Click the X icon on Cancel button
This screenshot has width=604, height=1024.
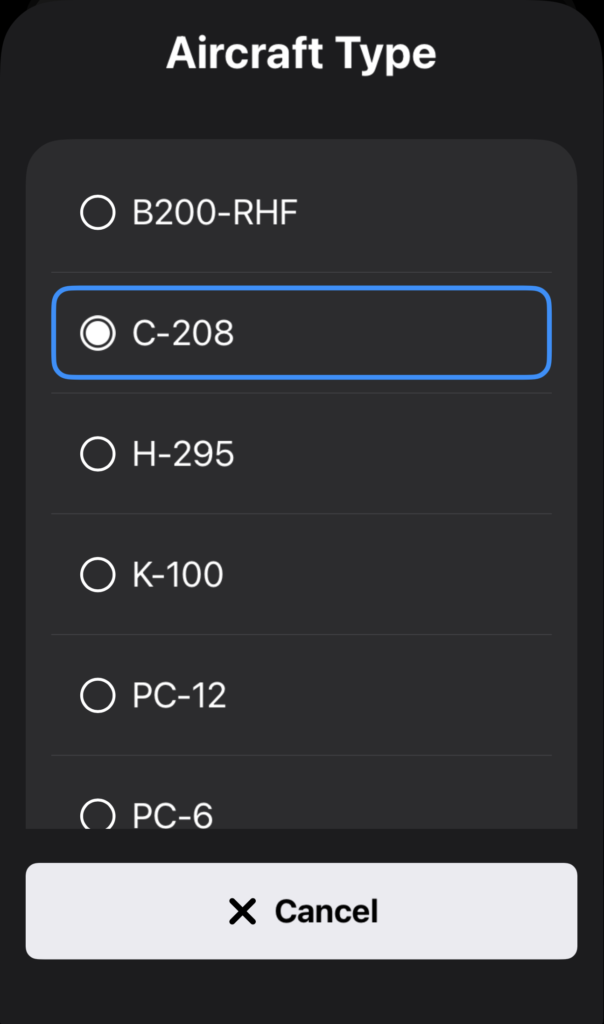point(242,911)
